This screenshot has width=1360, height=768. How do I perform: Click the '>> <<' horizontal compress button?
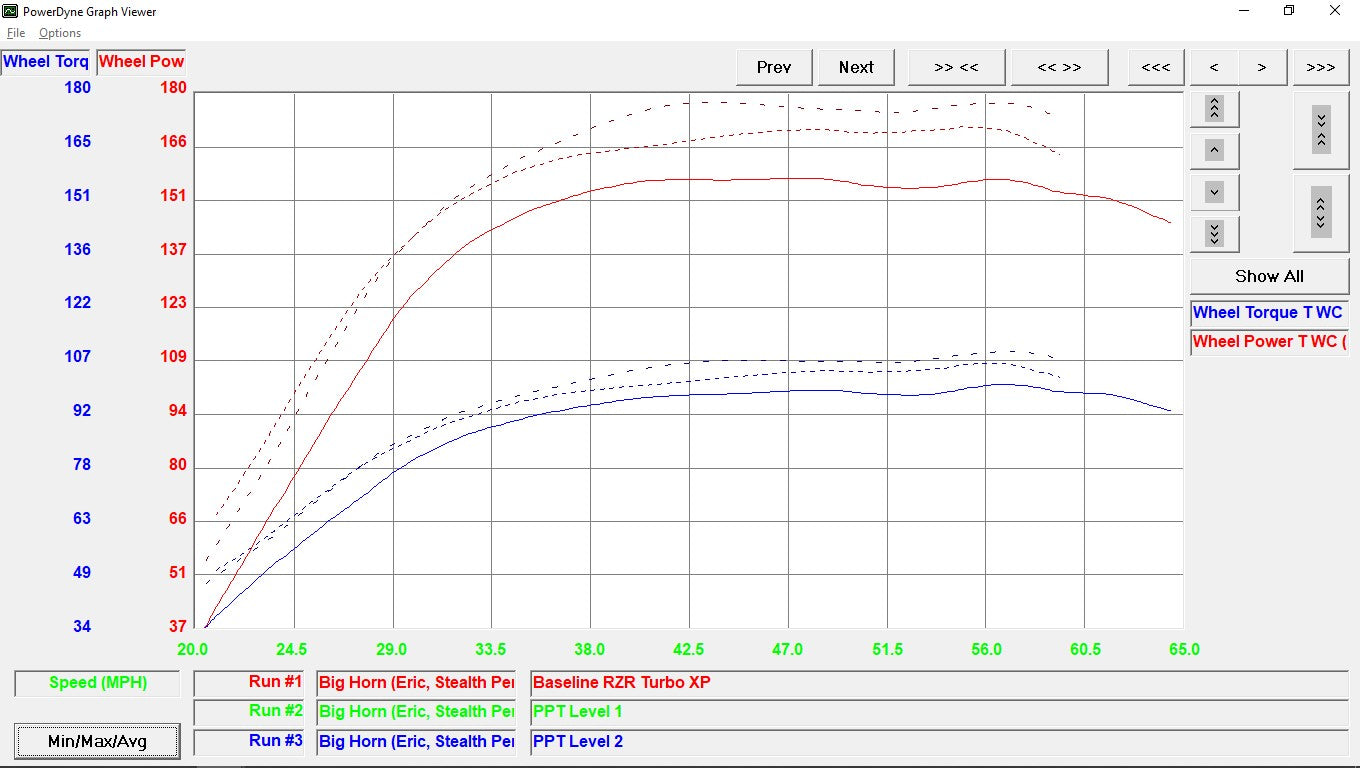[956, 67]
